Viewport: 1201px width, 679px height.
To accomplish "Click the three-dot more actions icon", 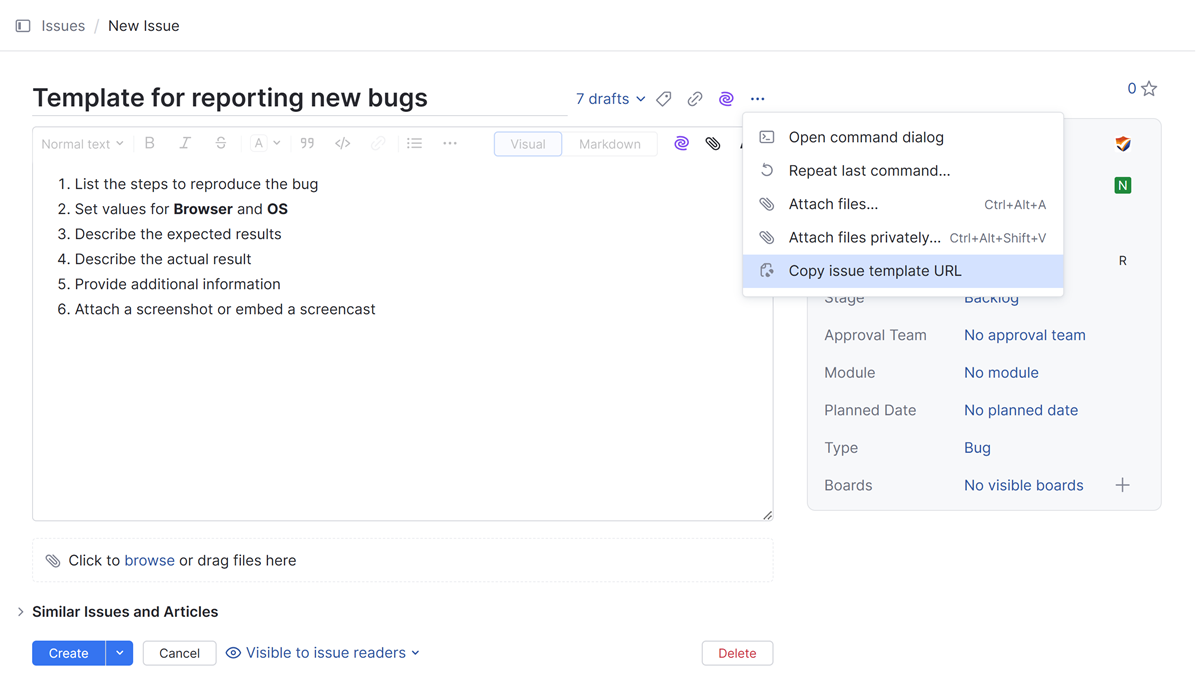I will (x=757, y=99).
